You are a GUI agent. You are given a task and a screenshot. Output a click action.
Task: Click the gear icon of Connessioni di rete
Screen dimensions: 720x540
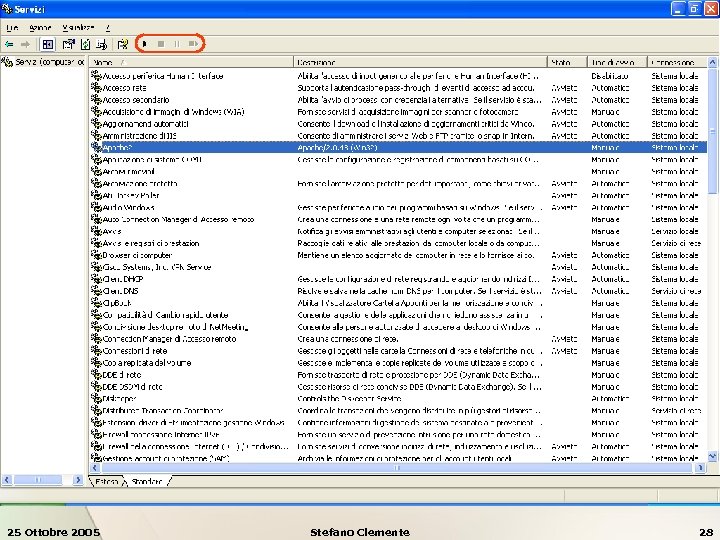coord(96,350)
